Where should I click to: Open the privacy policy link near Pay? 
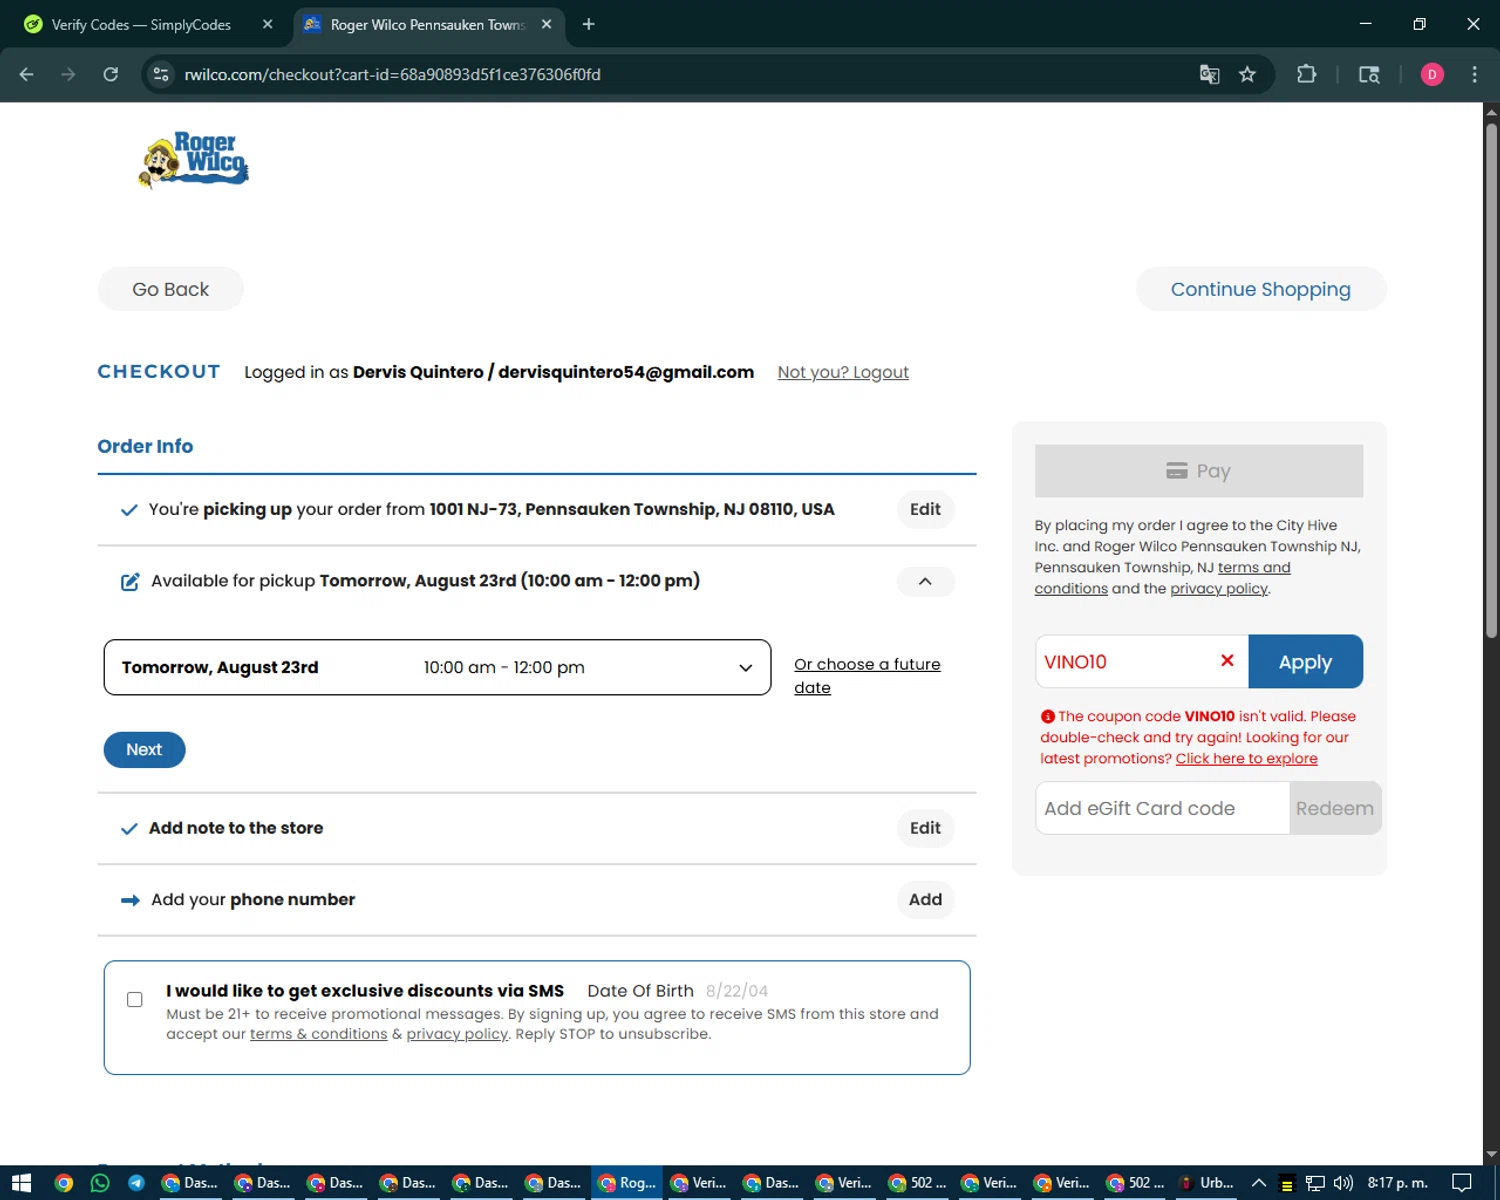1219,588
